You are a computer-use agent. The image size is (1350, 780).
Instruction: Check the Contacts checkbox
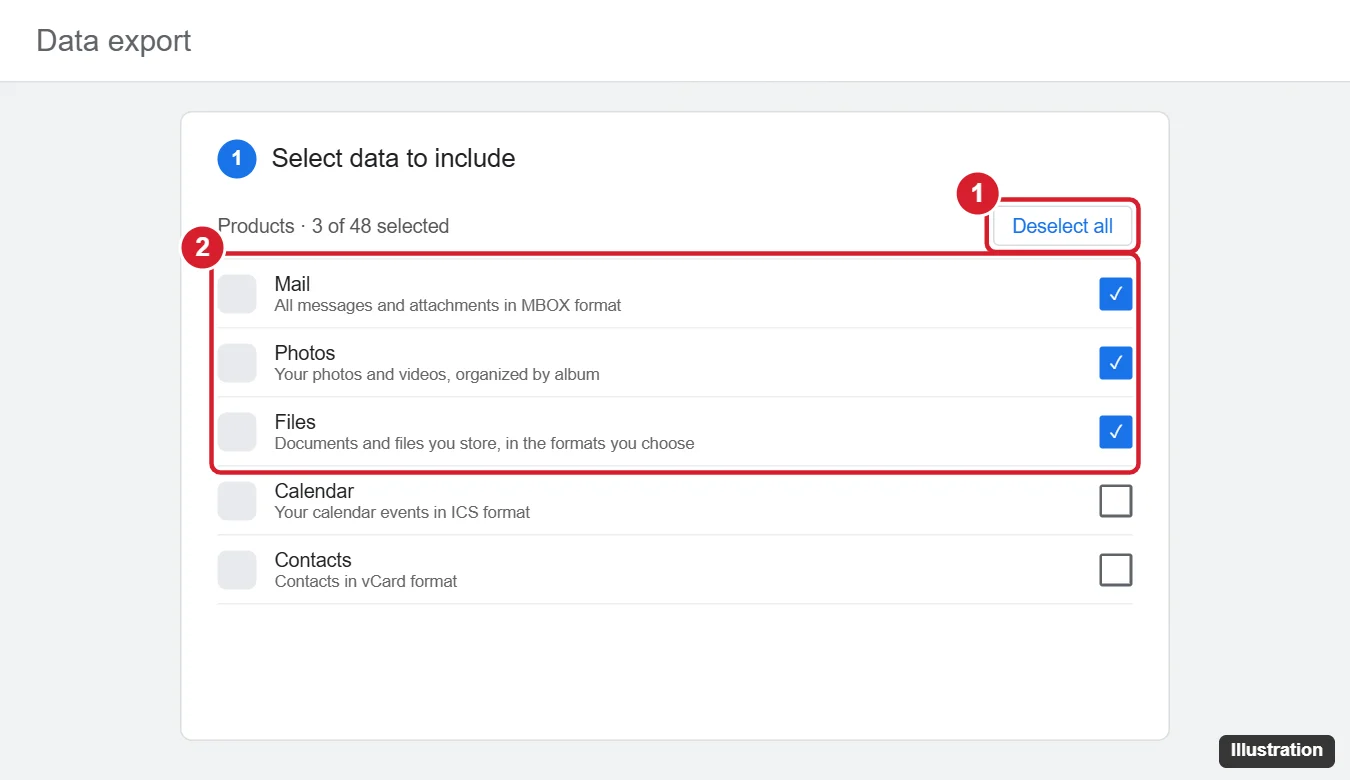[1116, 570]
